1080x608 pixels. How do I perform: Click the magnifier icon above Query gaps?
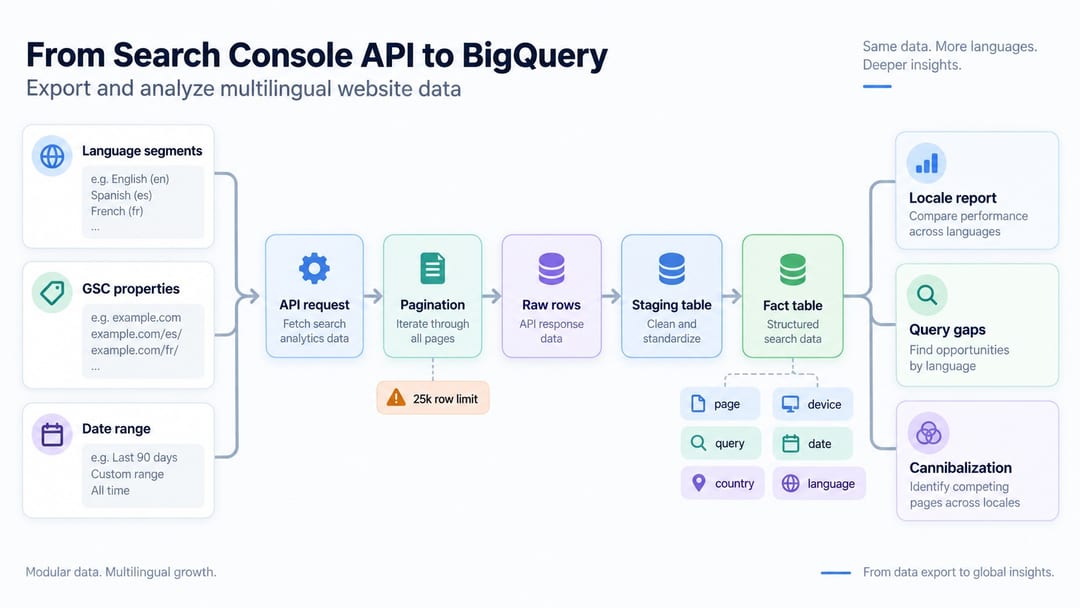(927, 295)
